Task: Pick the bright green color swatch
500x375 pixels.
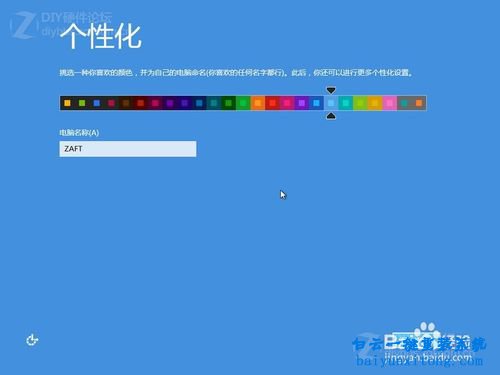Action: pyautogui.click(x=243, y=103)
